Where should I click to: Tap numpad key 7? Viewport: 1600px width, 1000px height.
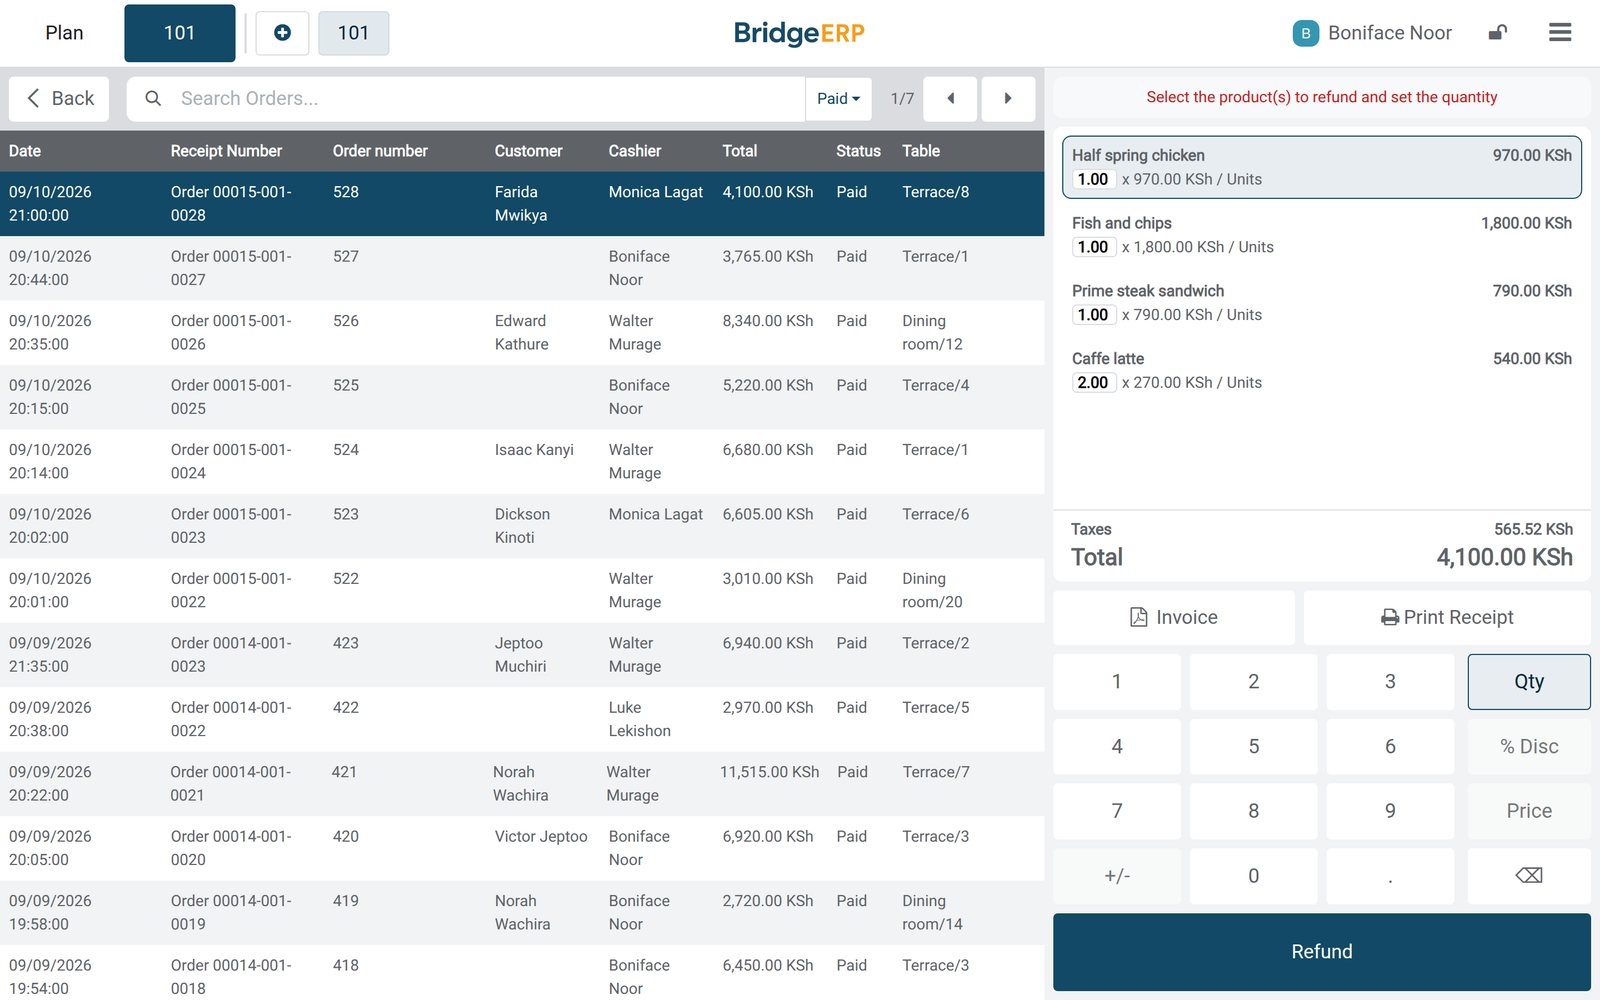pos(1117,811)
